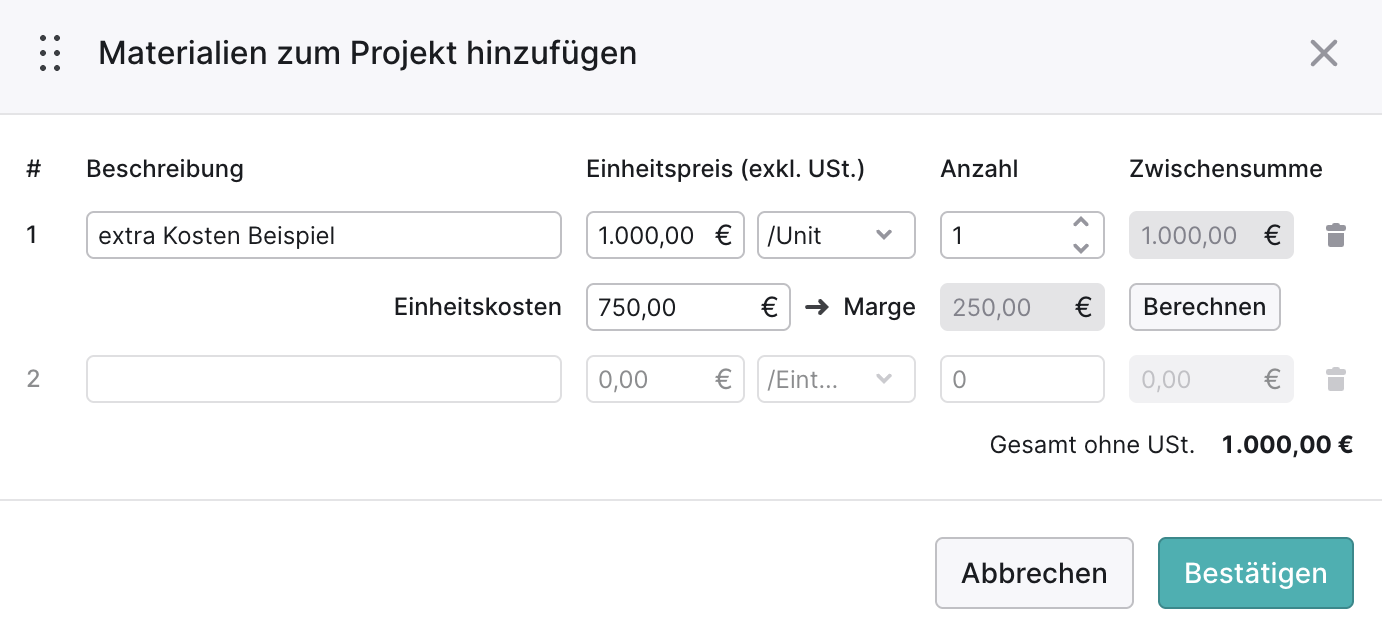This screenshot has height=642, width=1382.
Task: Click the row 2 Einheitspreis field 0,00
Action: click(x=665, y=379)
